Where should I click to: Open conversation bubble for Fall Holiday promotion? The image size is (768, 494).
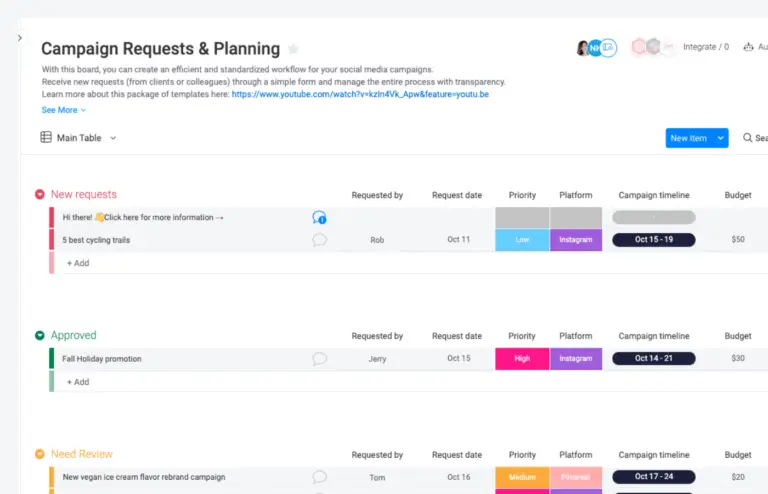click(319, 359)
